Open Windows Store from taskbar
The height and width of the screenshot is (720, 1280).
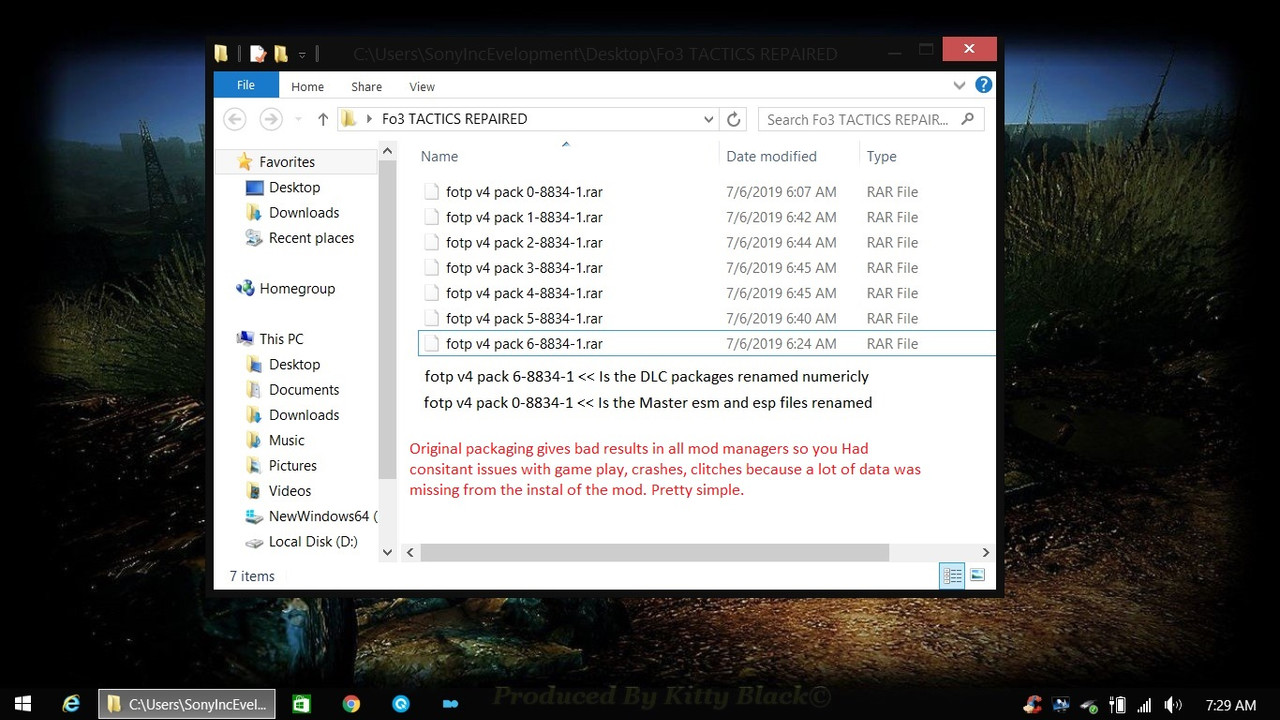(x=301, y=704)
